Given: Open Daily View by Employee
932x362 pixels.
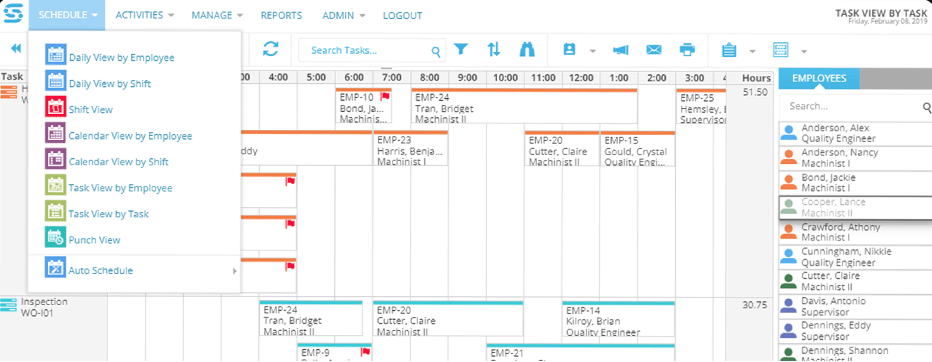Looking at the screenshot, I should (x=110, y=57).
